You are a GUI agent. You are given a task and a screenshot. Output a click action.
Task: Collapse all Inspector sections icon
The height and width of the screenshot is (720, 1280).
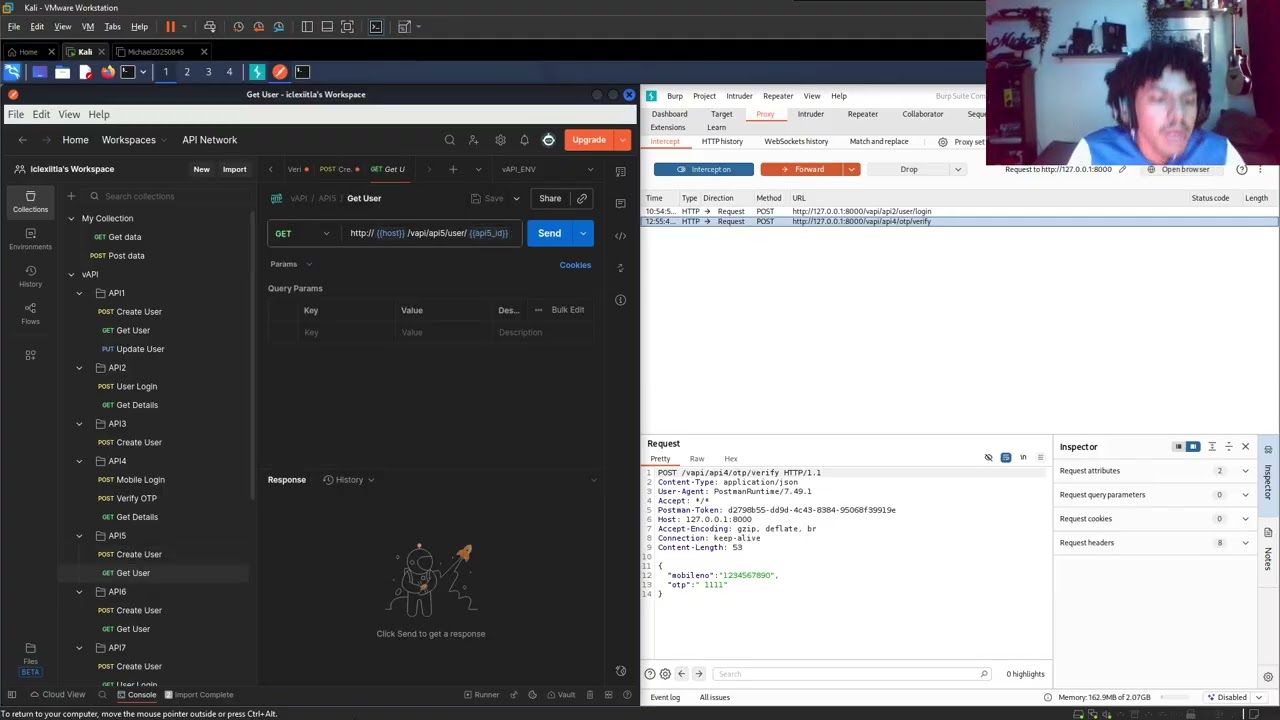[x=1229, y=447]
